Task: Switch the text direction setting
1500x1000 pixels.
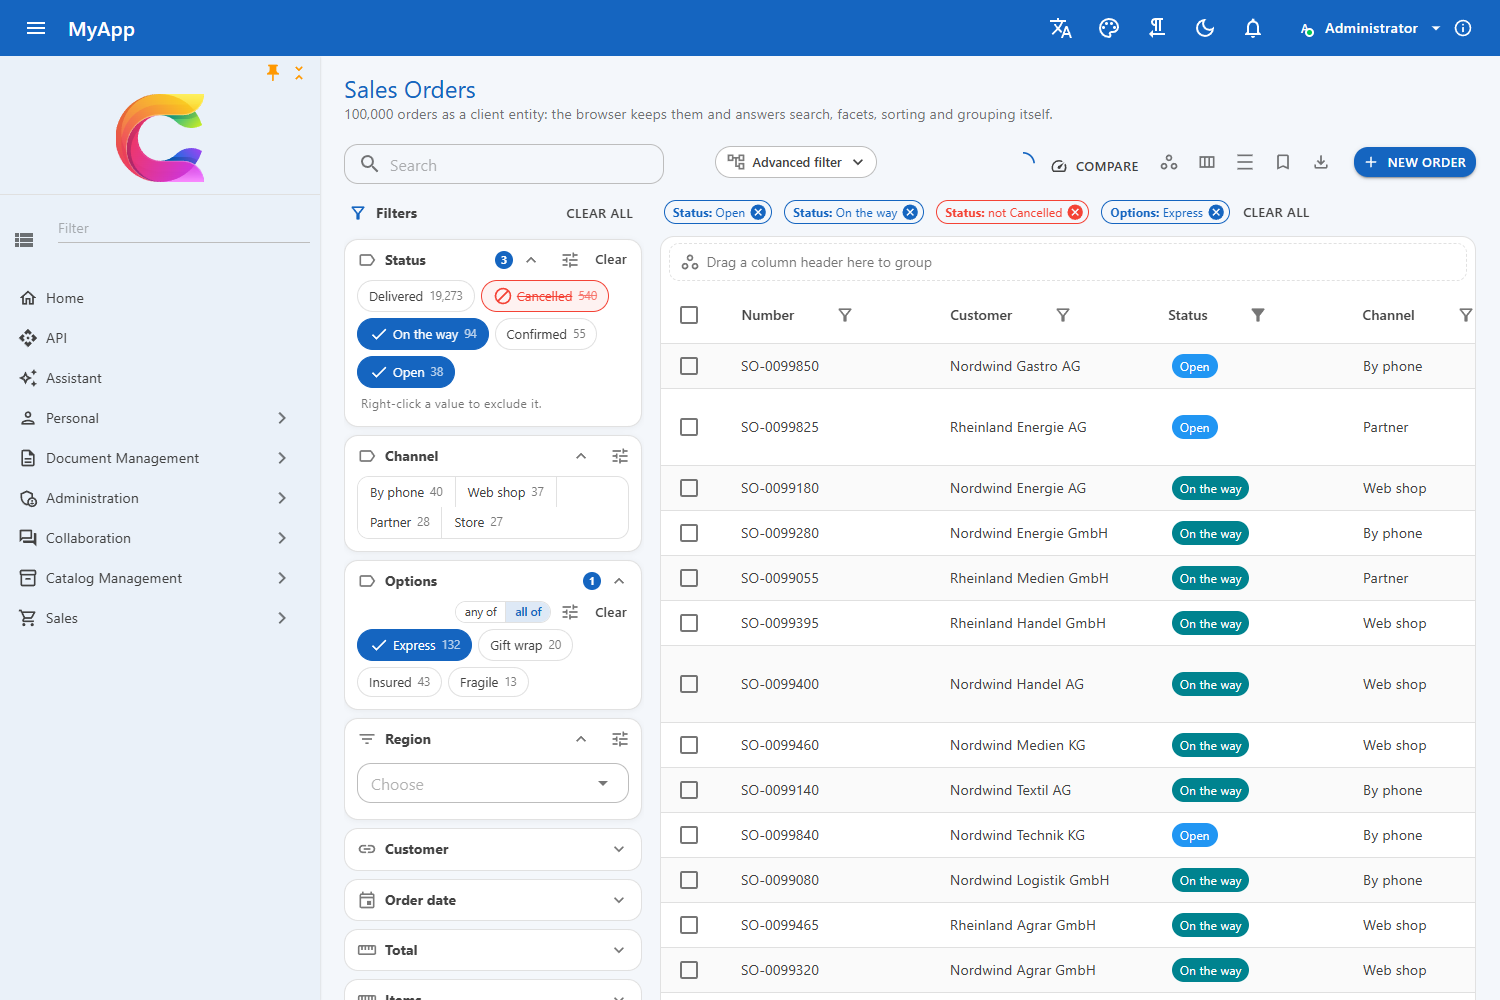Action: tap(1157, 28)
